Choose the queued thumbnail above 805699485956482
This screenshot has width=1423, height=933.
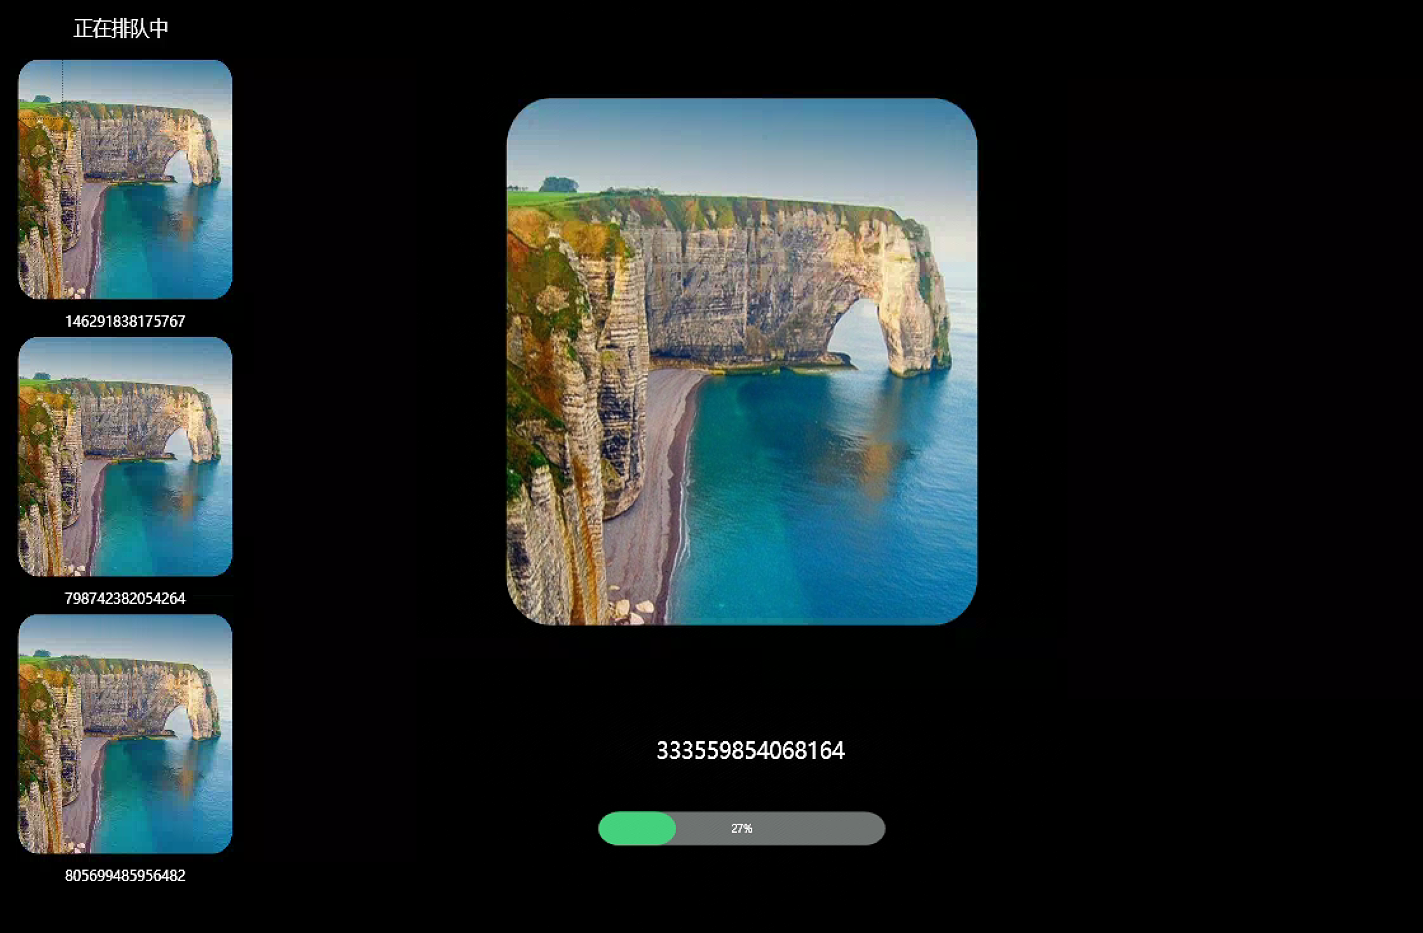[125, 733]
